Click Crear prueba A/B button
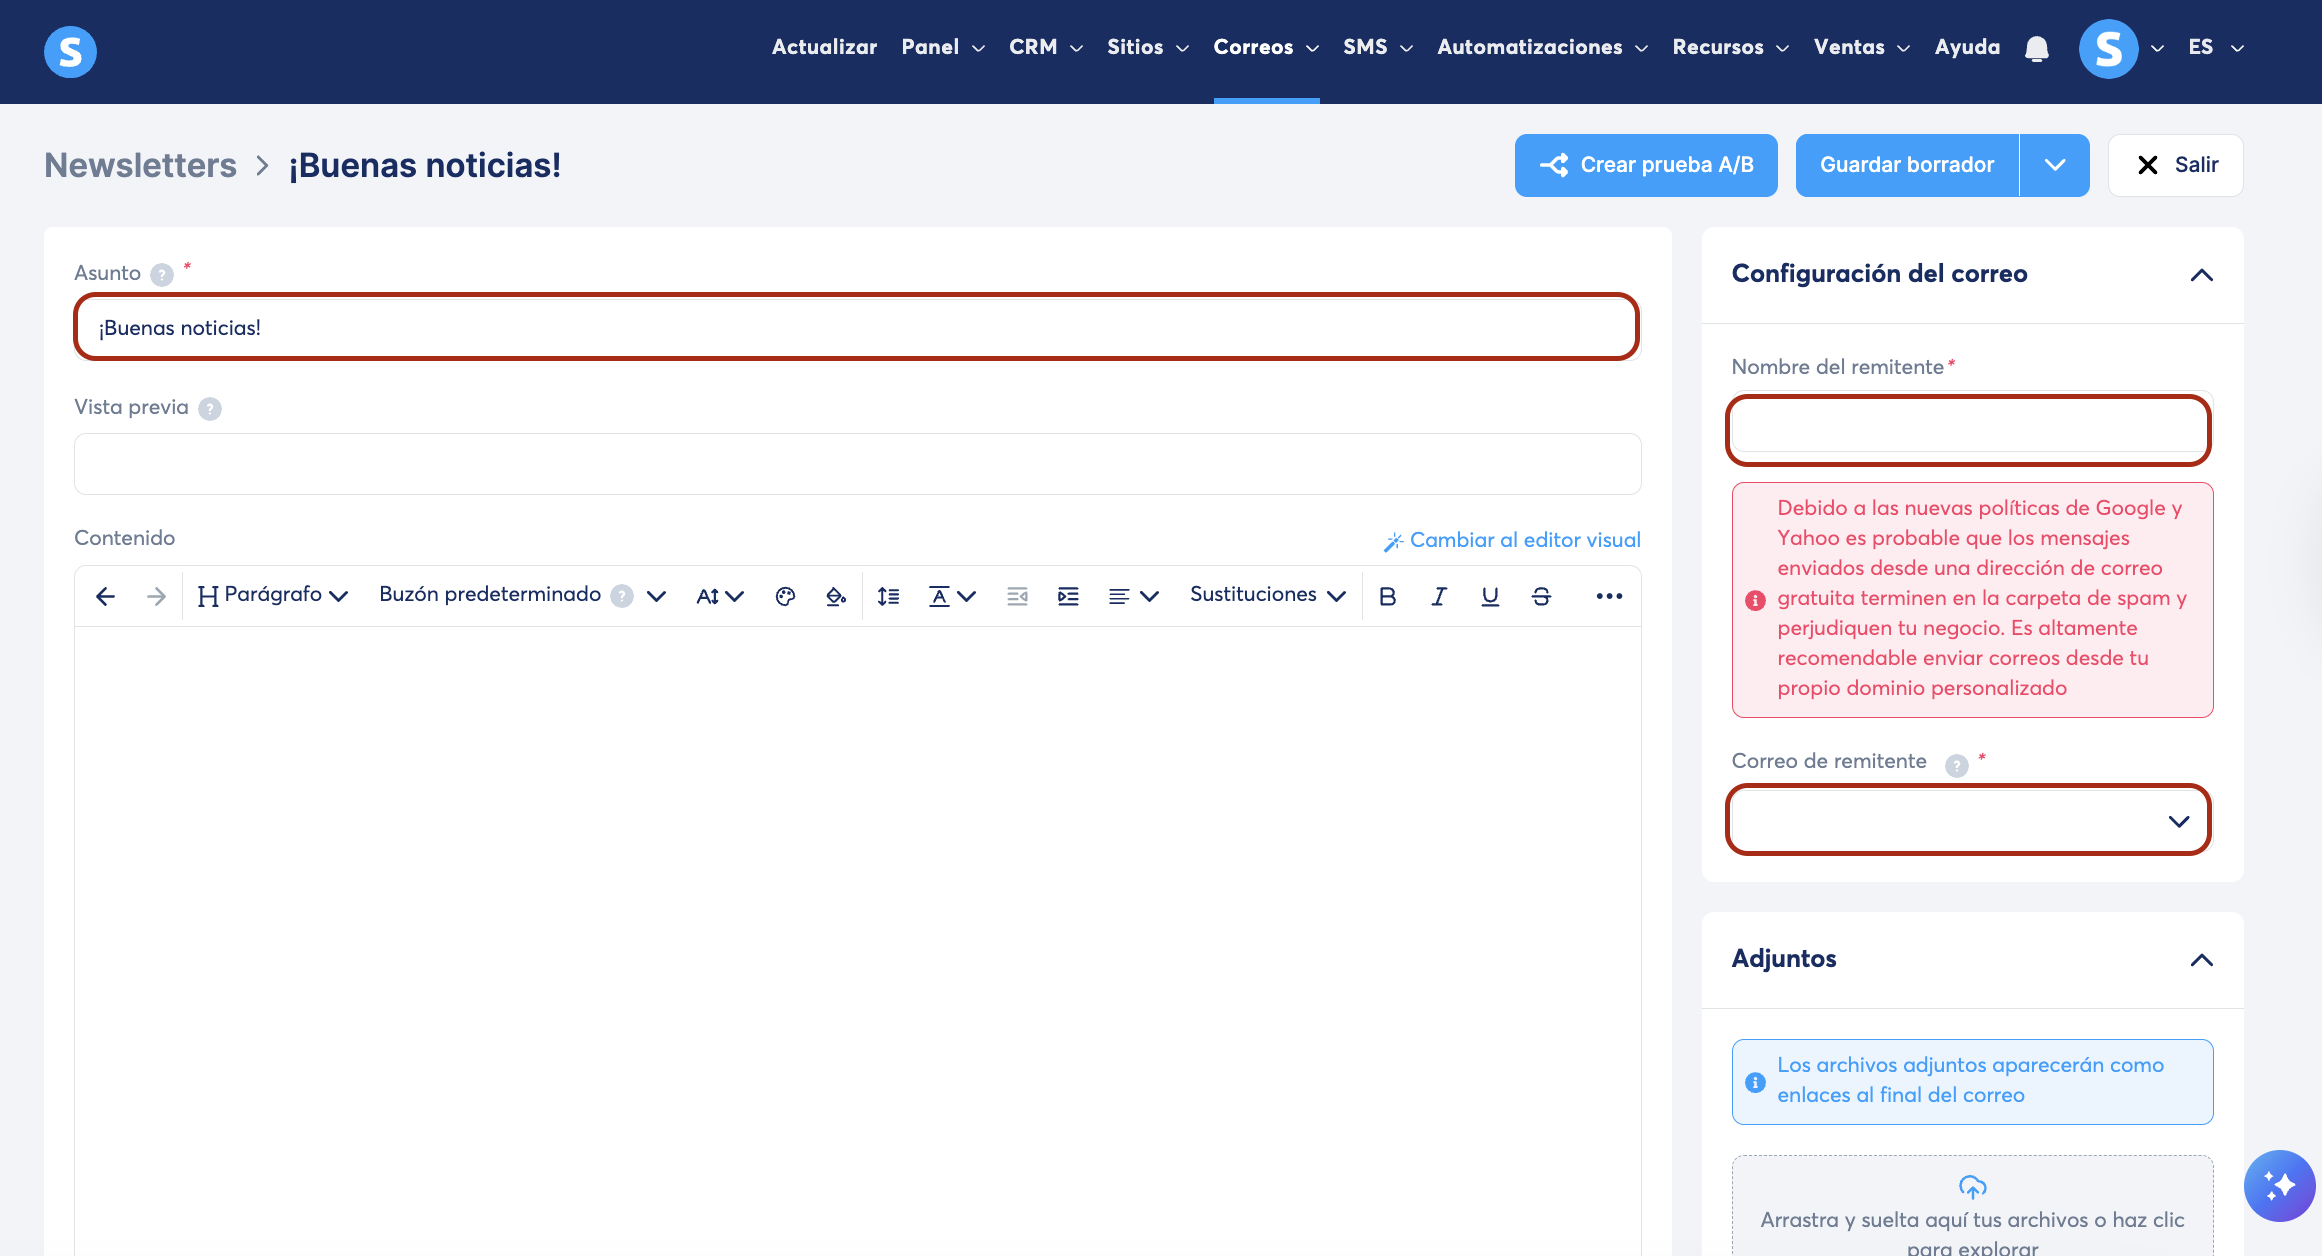This screenshot has width=2322, height=1256. coord(1645,165)
